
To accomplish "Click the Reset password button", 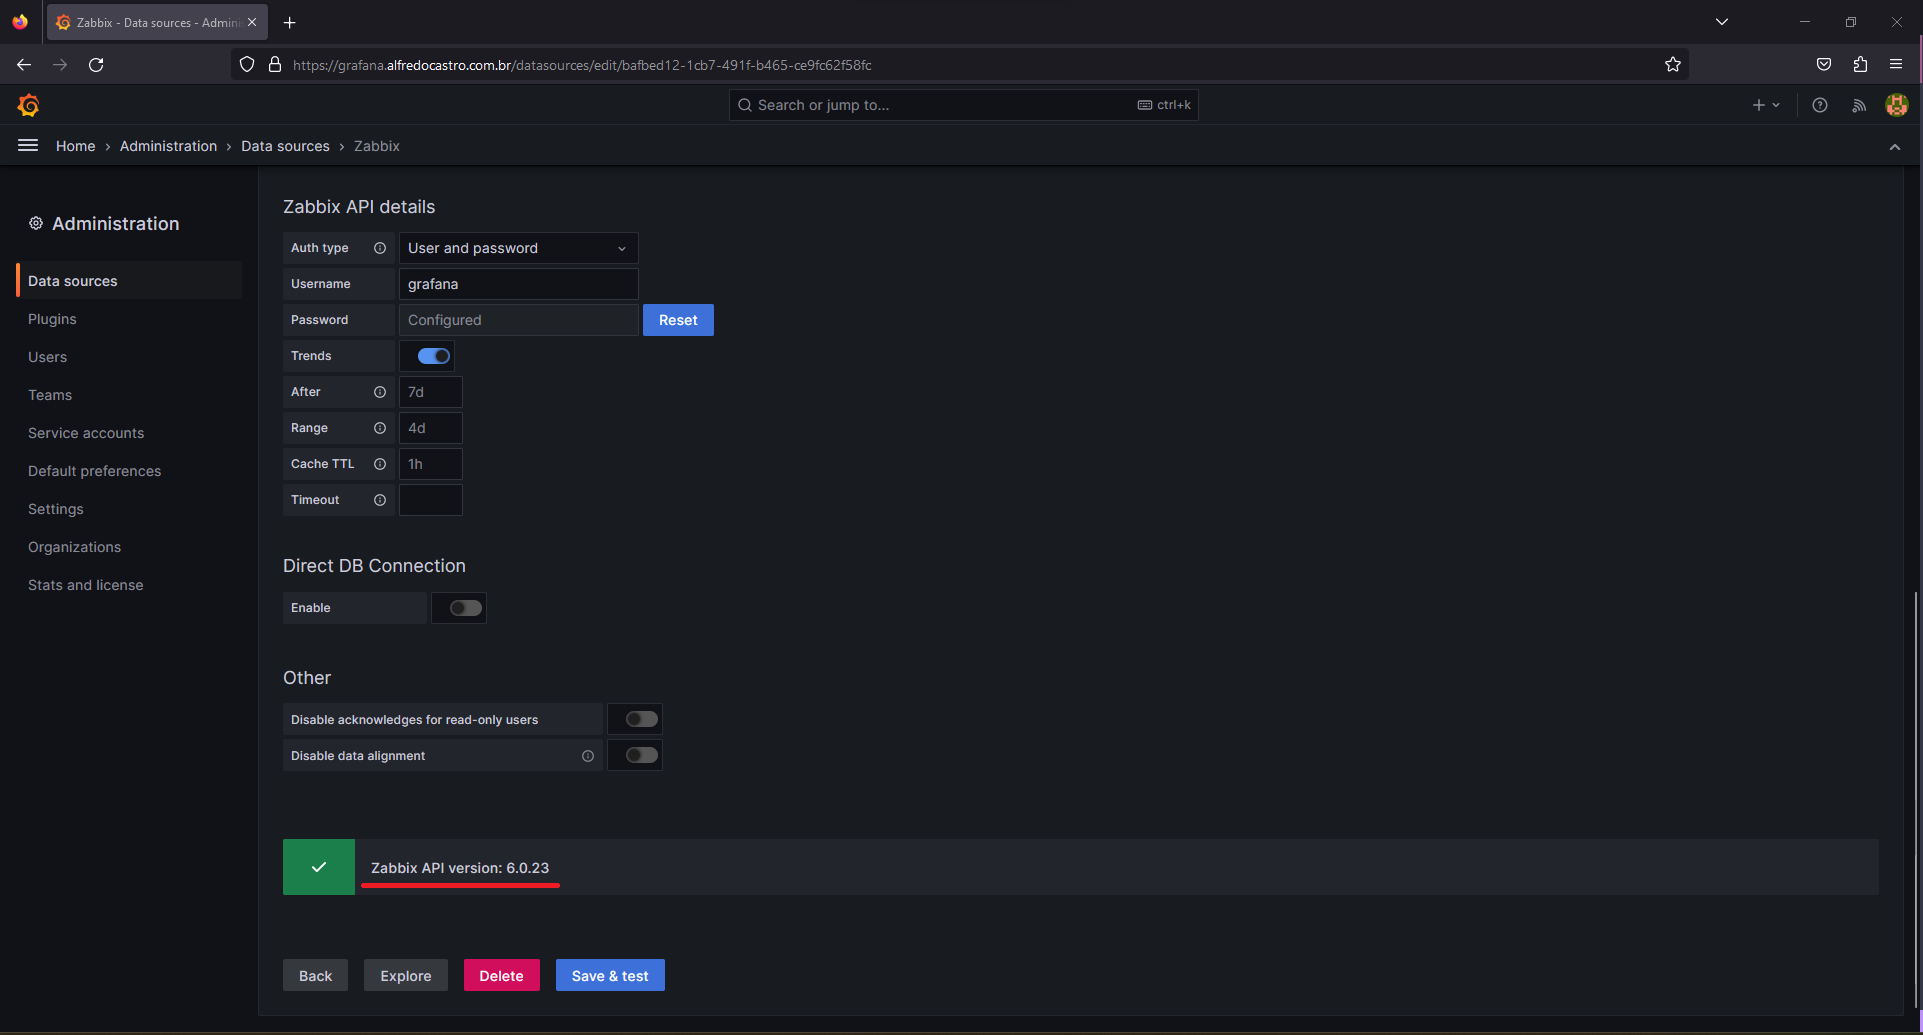I will pyautogui.click(x=678, y=320).
